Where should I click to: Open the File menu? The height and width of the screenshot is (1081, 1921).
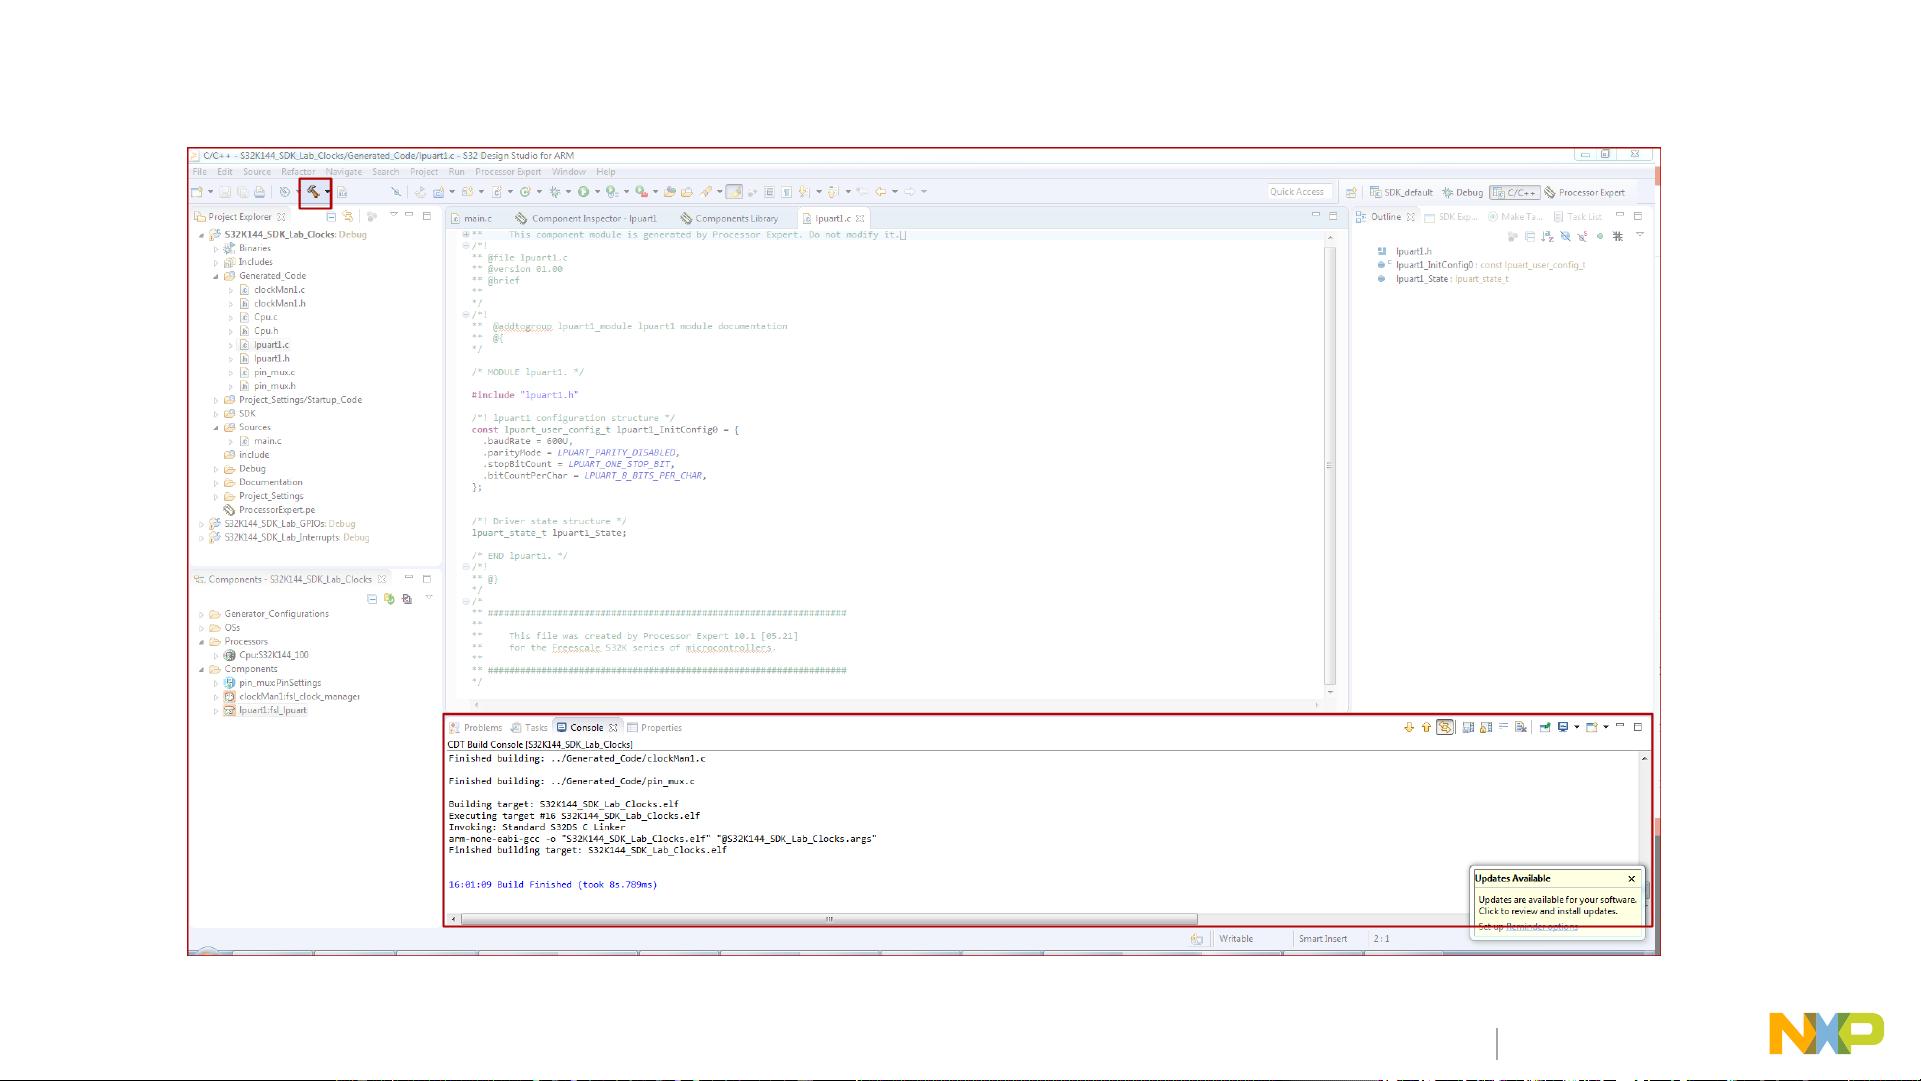[x=200, y=172]
